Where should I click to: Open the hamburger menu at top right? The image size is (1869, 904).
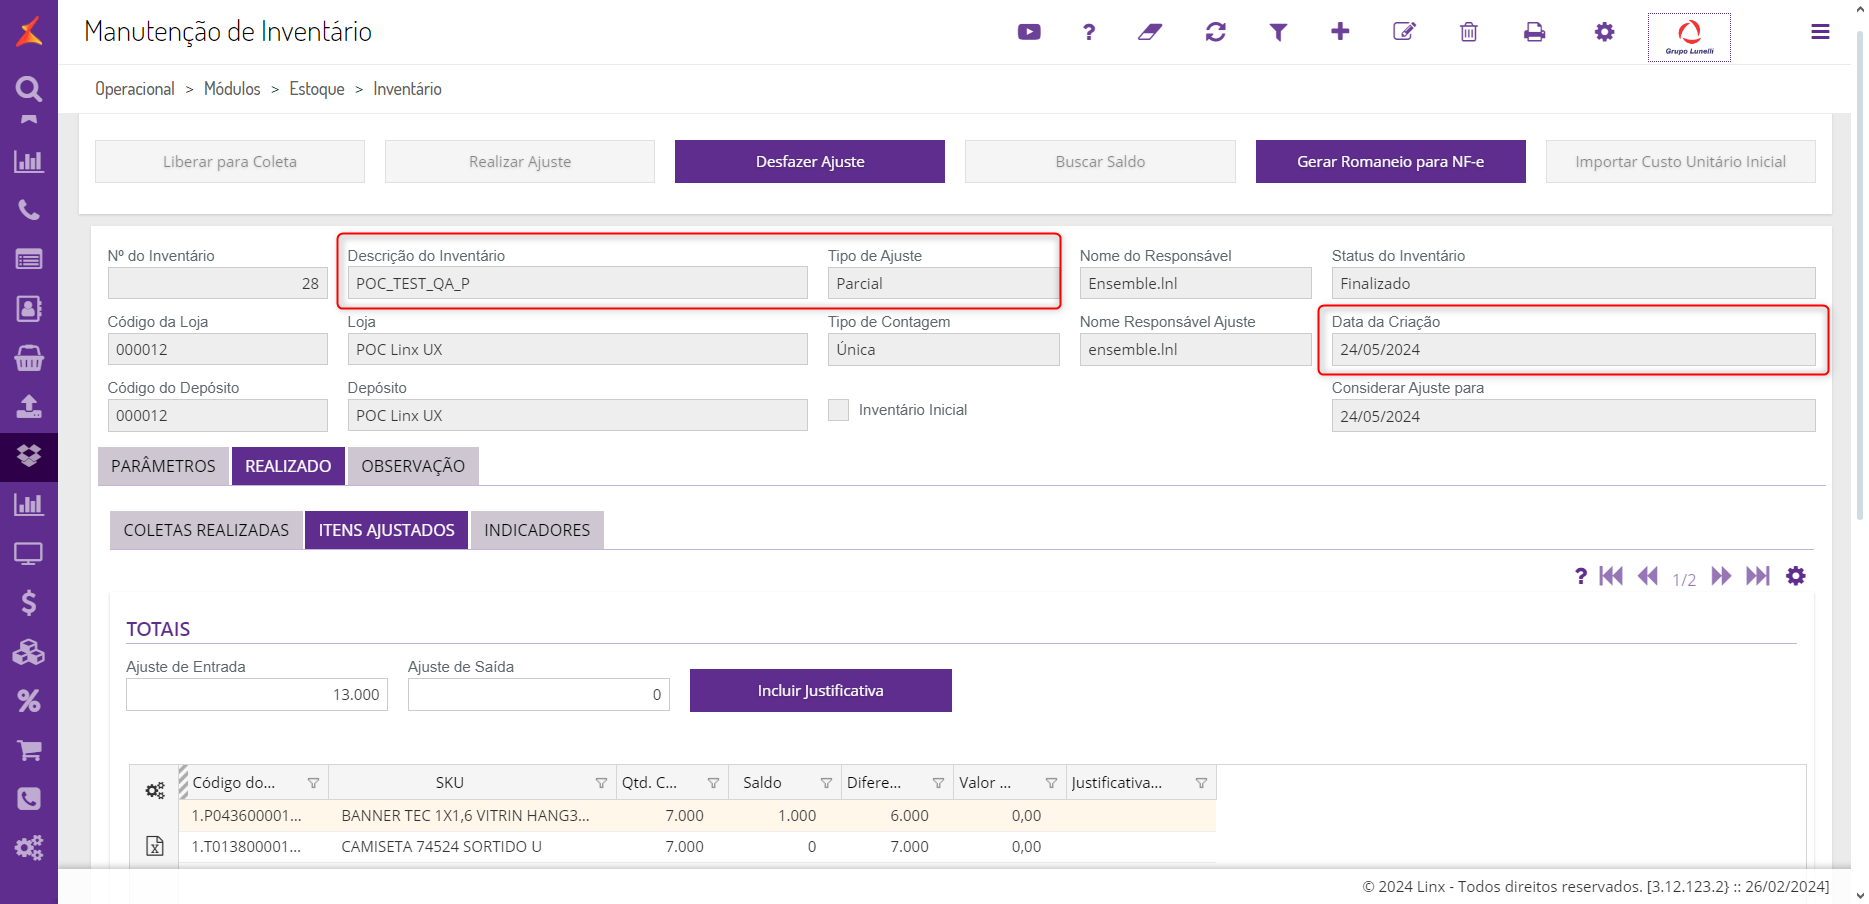tap(1820, 32)
